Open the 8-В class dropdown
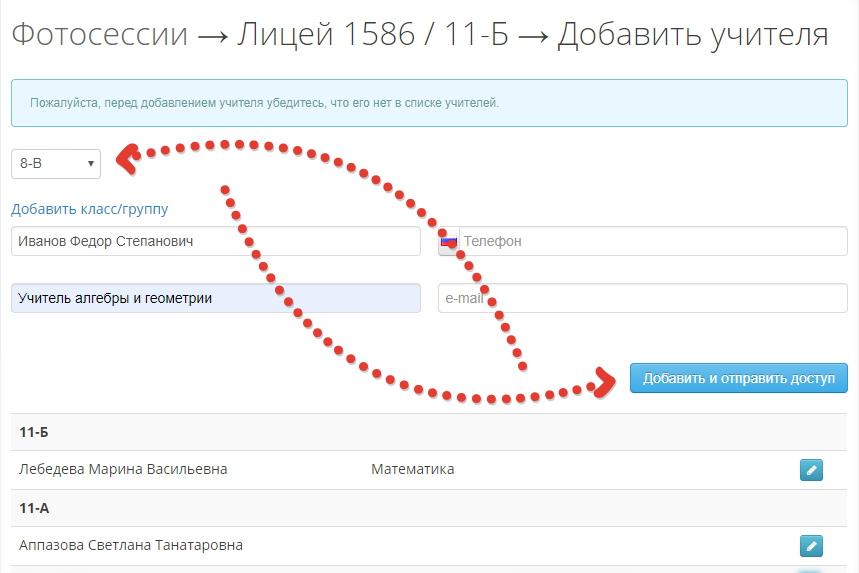 point(56,163)
